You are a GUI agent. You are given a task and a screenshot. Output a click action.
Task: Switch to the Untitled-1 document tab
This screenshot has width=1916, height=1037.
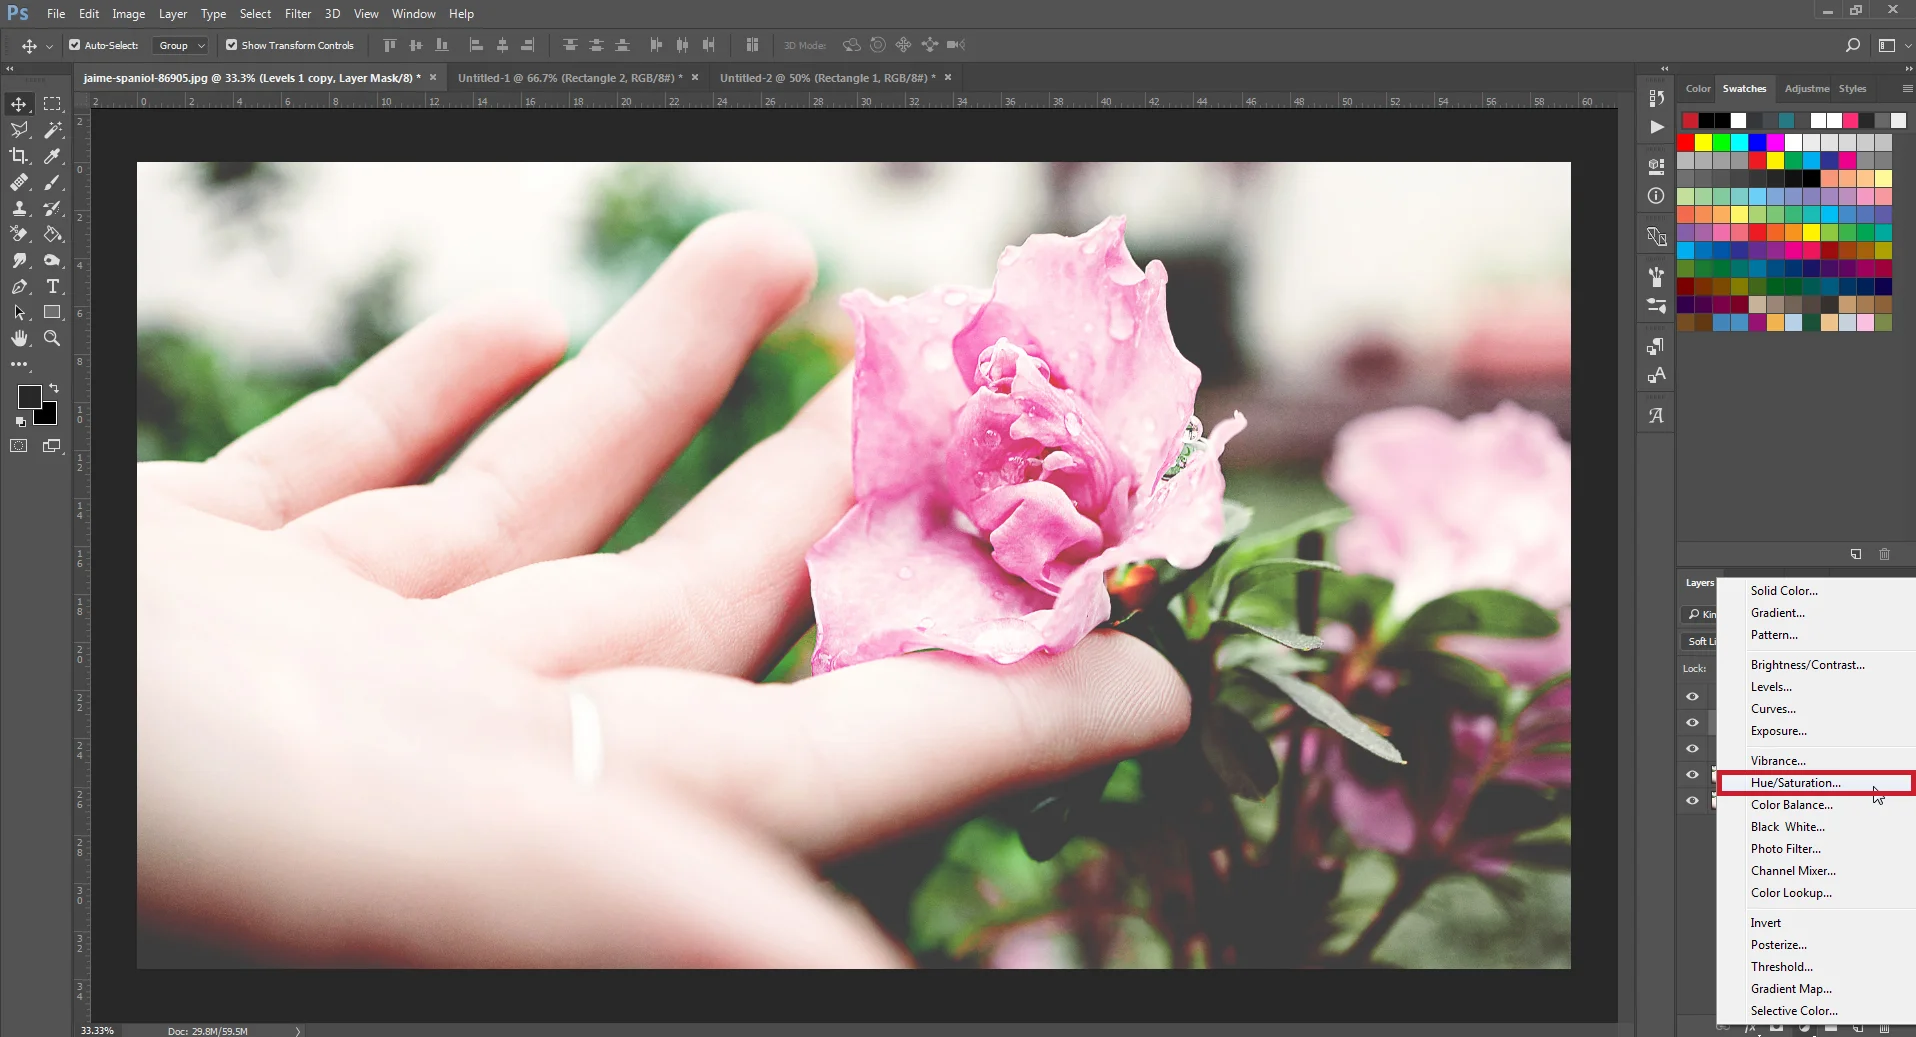(x=570, y=77)
